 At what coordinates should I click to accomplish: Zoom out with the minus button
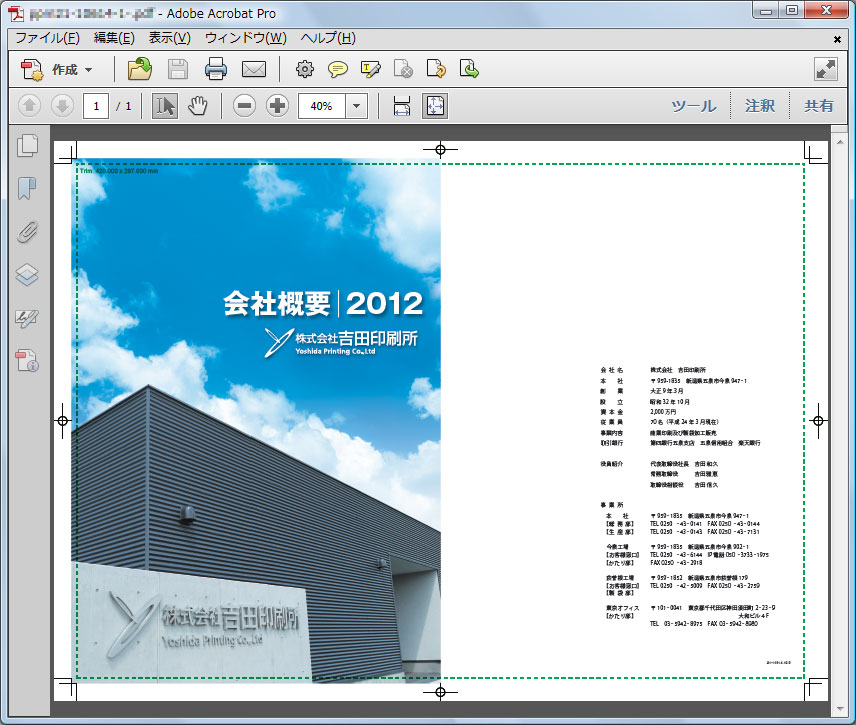pos(244,105)
